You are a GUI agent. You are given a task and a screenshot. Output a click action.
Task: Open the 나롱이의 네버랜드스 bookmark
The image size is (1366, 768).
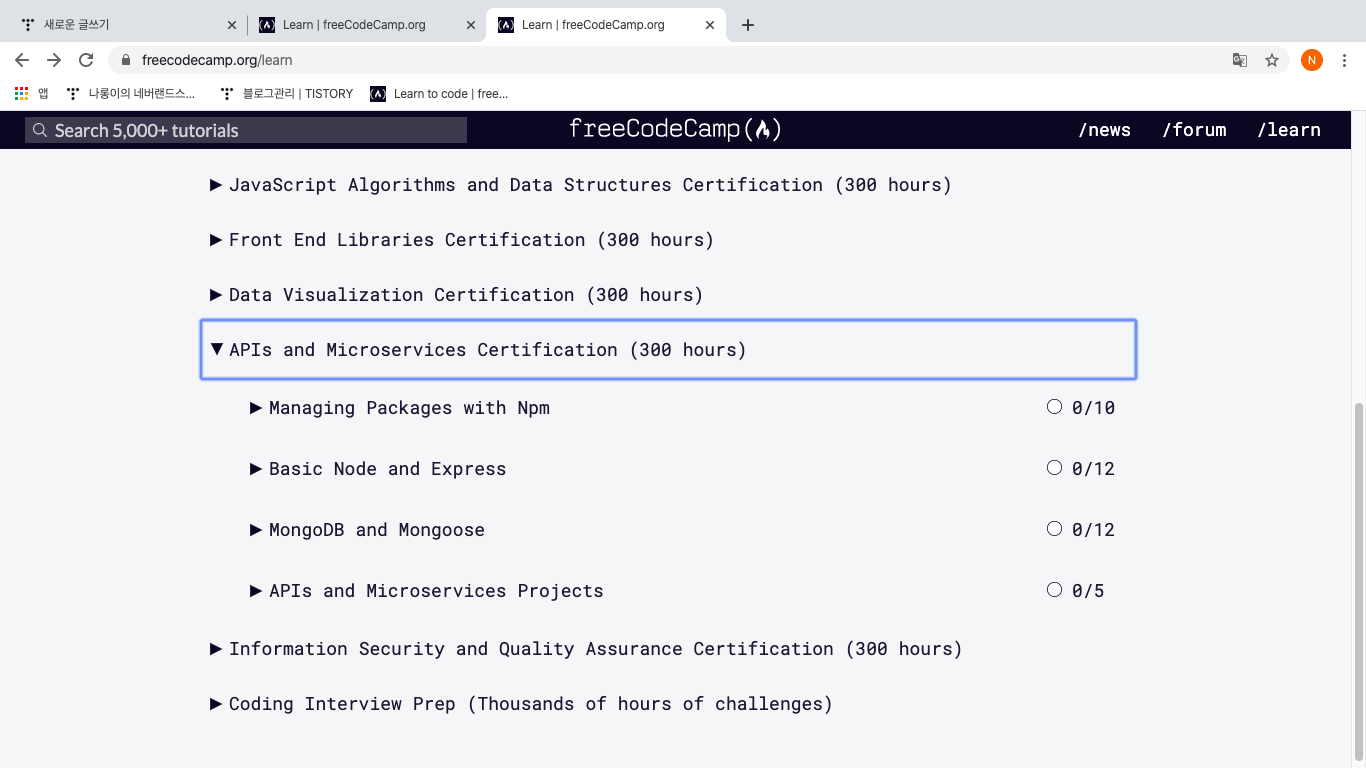point(131,93)
